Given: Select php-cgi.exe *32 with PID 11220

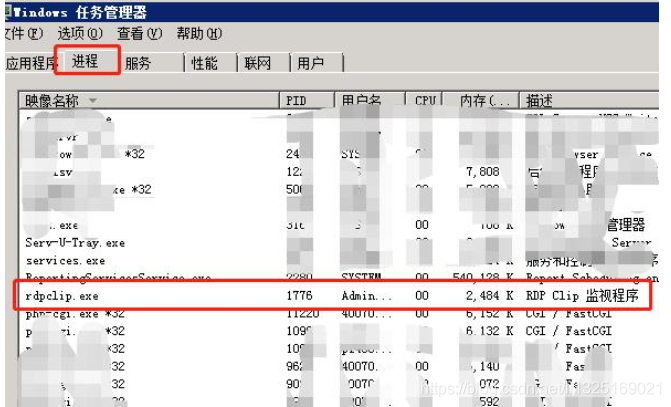Looking at the screenshot, I should coord(75,314).
